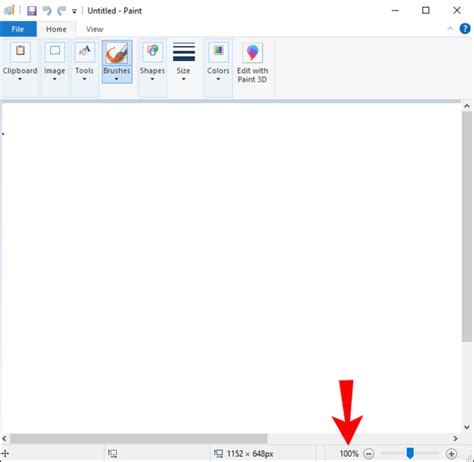The image size is (474, 462).
Task: Expand the Clipboard dropdown arrow
Action: pyautogui.click(x=20, y=79)
